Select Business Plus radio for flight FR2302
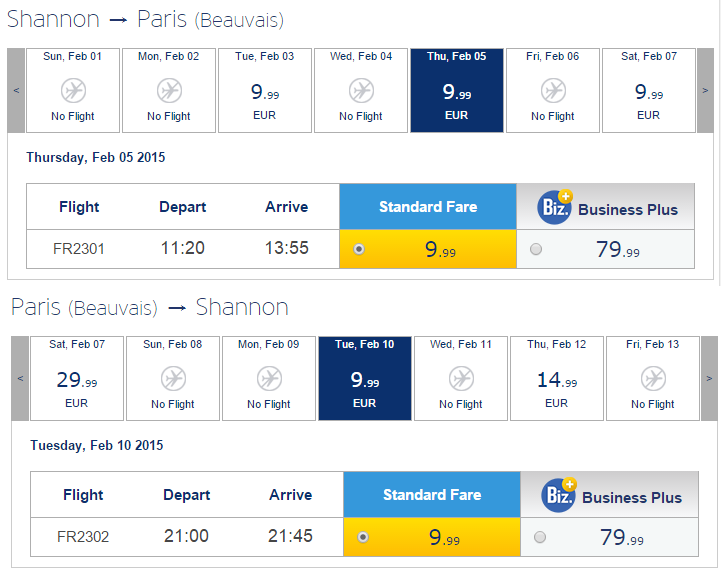 click(540, 537)
